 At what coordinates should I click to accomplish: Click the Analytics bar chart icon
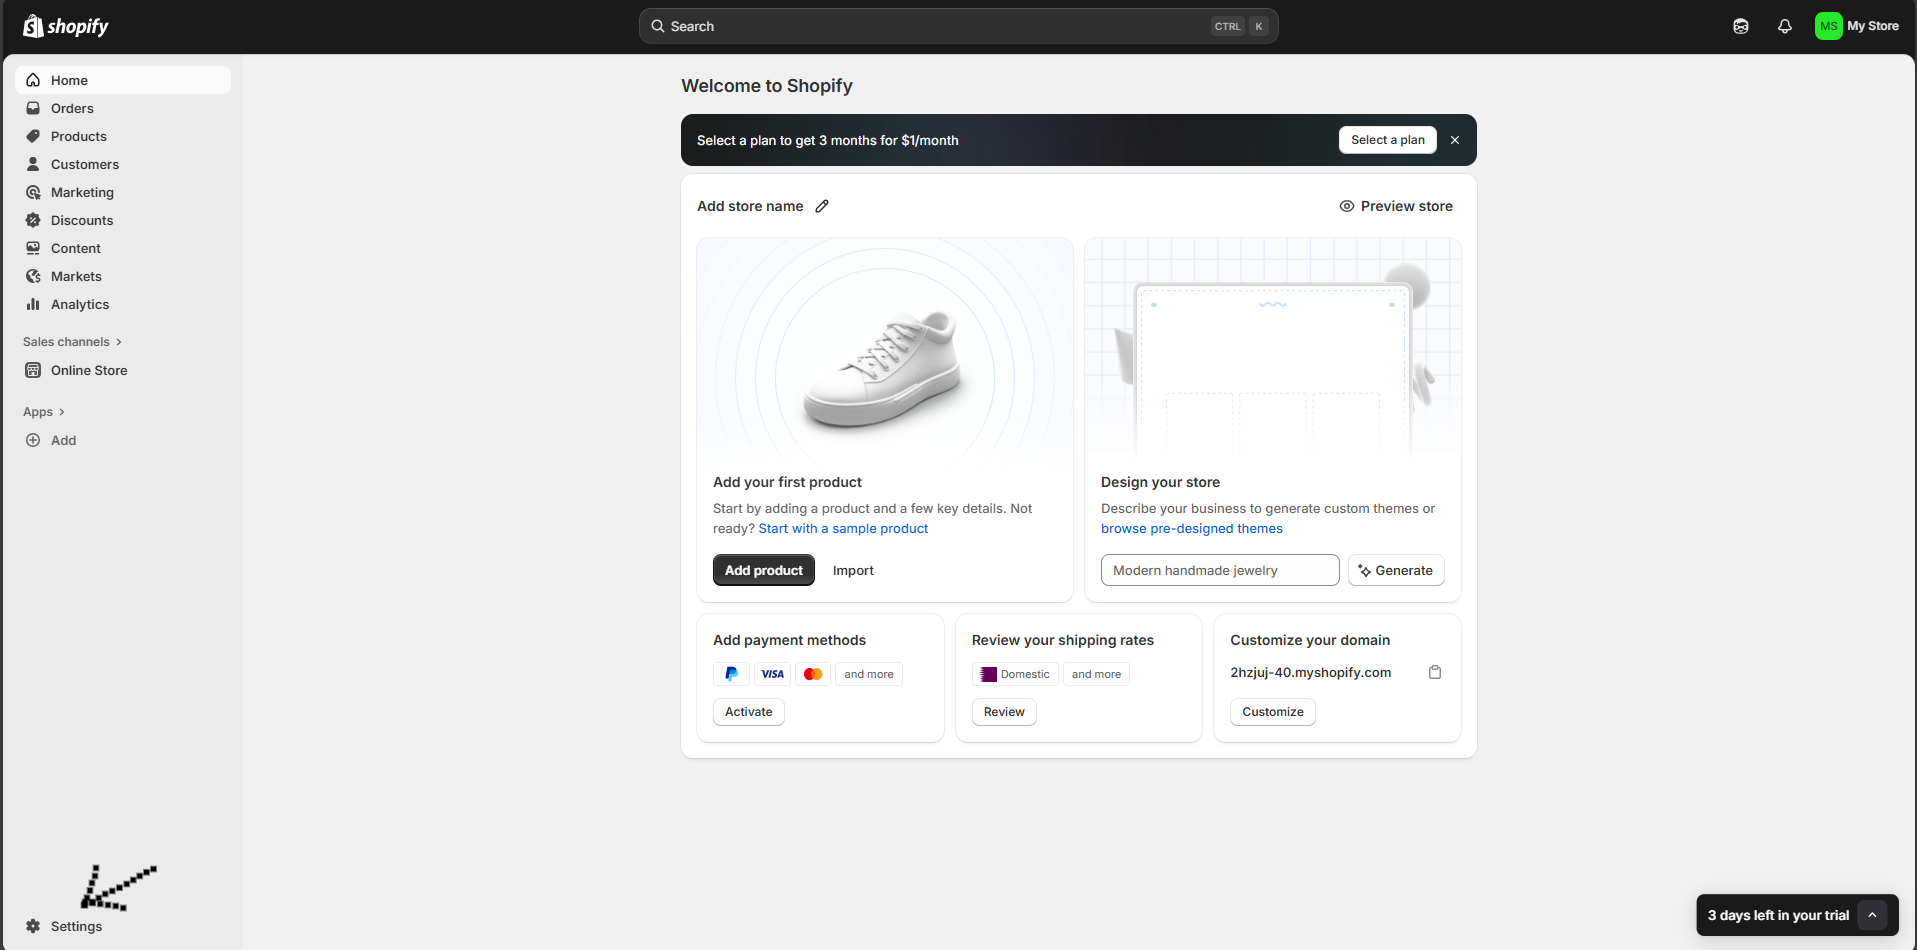coord(33,304)
